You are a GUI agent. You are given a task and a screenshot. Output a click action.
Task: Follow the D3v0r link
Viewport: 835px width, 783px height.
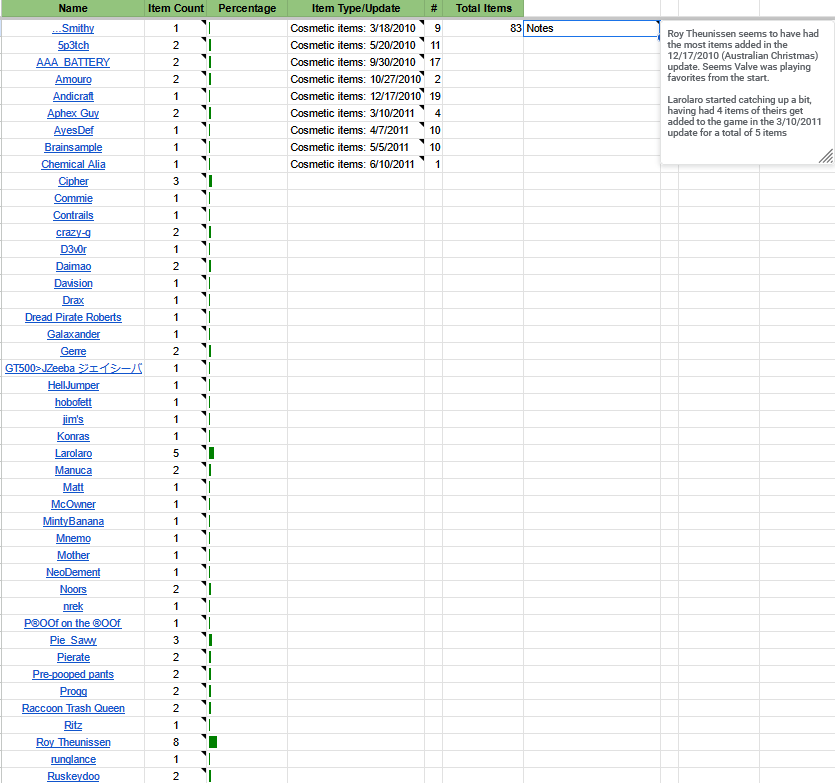(73, 250)
